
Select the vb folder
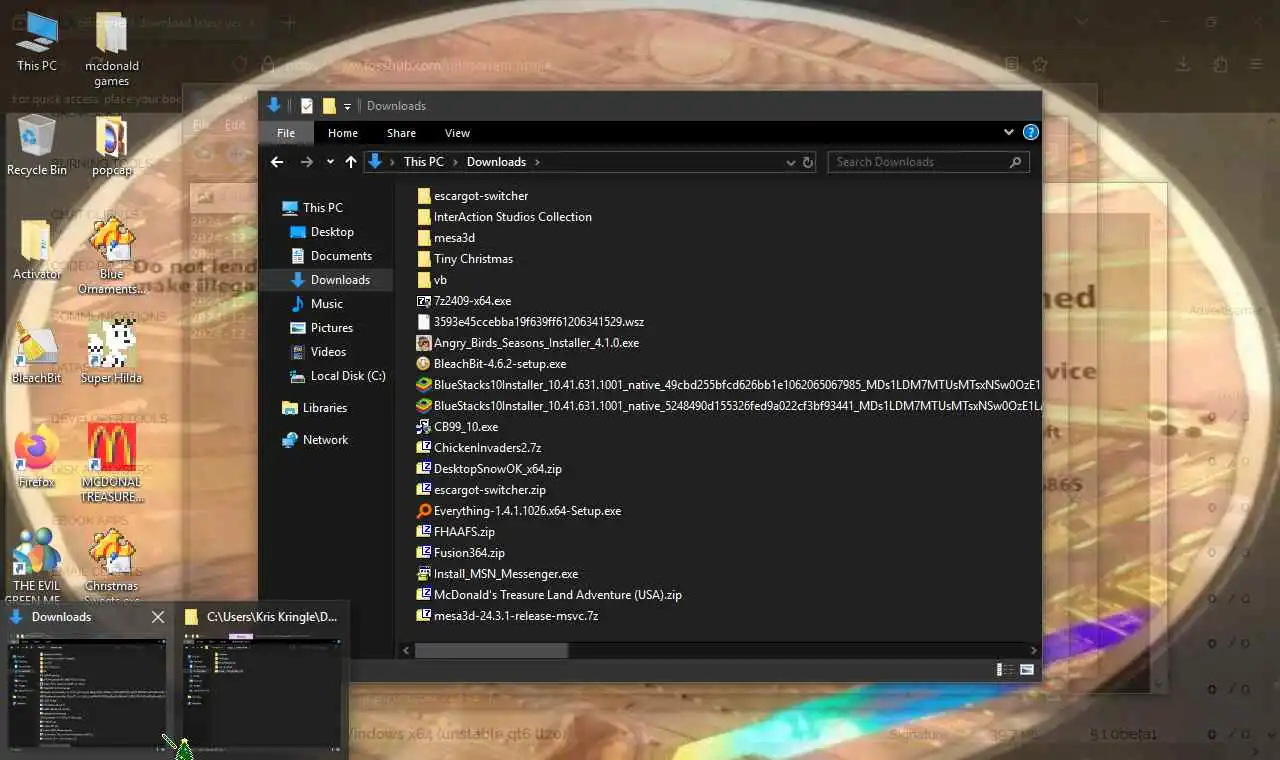pyautogui.click(x=432, y=280)
